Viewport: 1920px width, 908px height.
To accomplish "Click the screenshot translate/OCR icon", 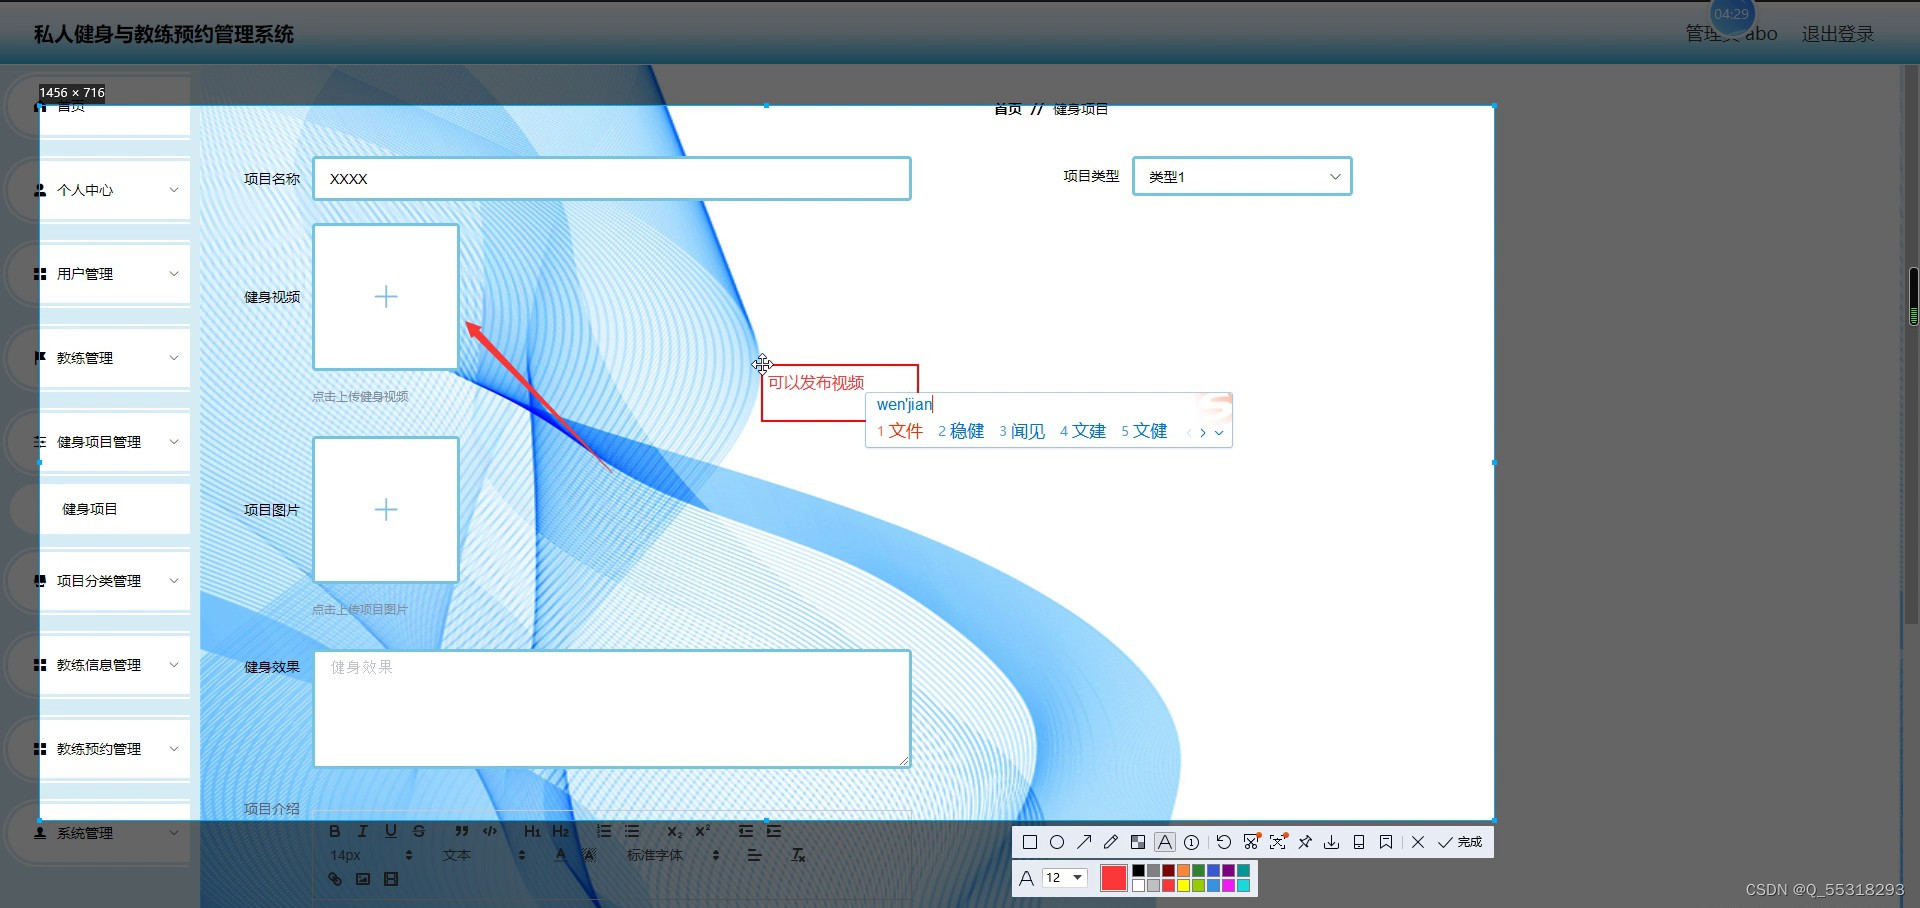I will point(1278,842).
